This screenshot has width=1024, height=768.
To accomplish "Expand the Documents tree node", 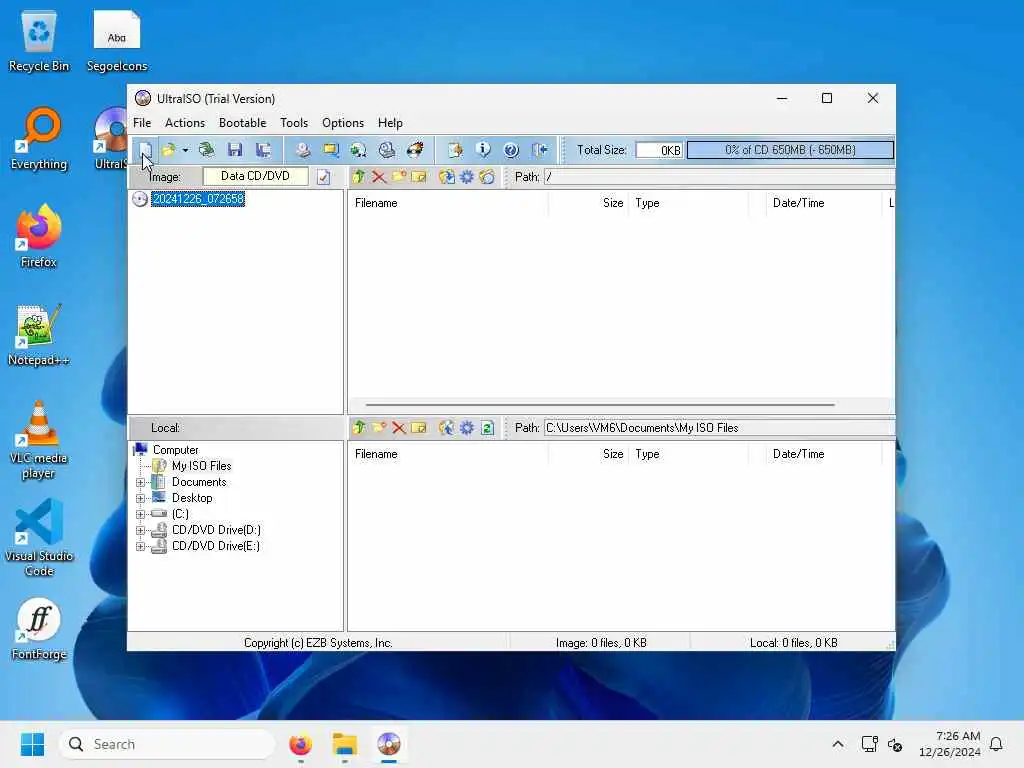I will click(140, 483).
